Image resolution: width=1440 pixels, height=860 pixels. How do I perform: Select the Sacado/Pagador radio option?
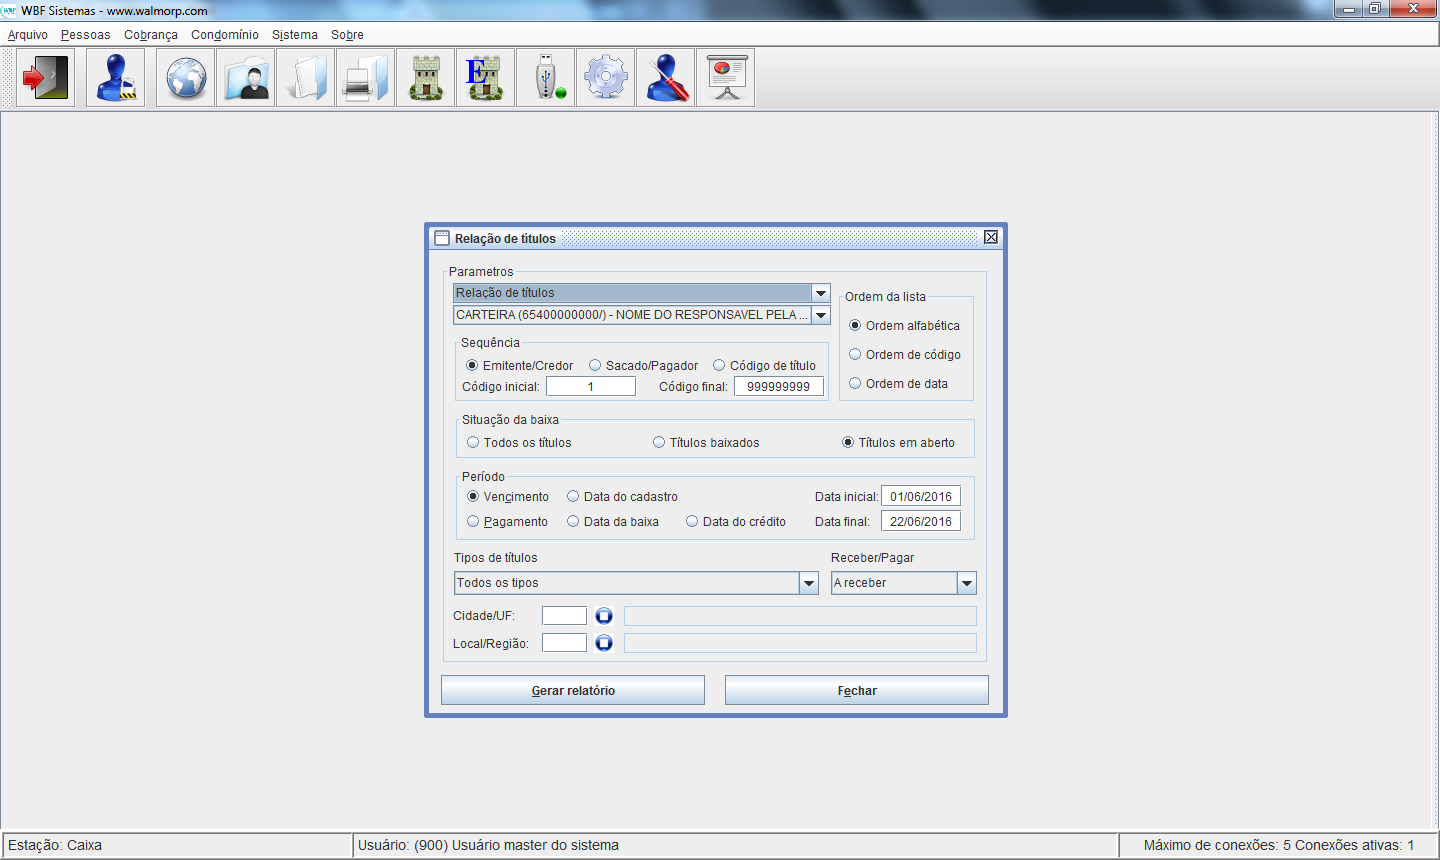pos(595,366)
